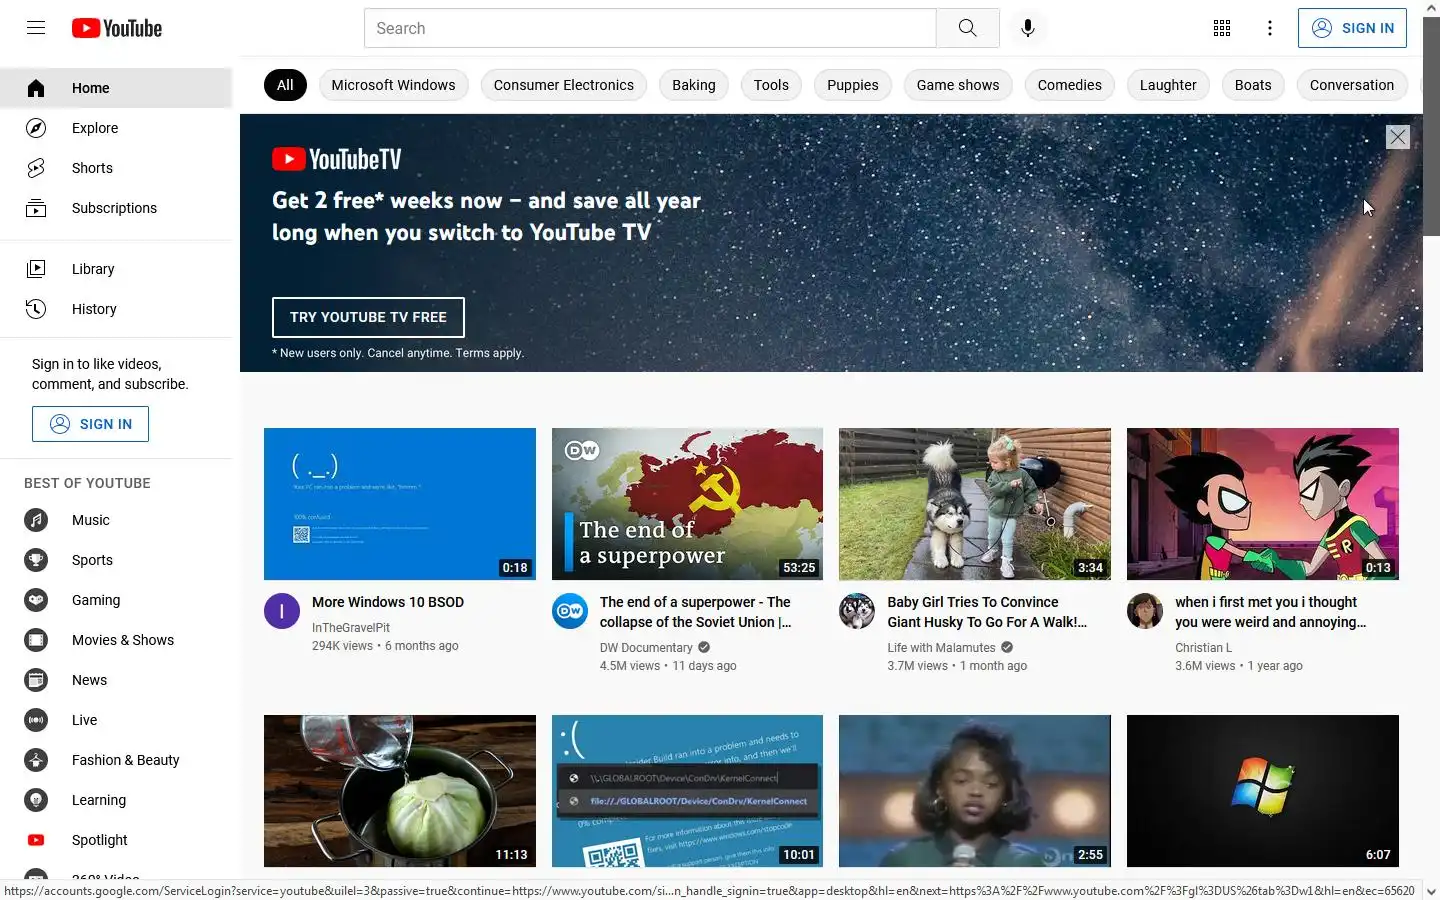Open Learning under Best of YouTube

click(x=116, y=800)
